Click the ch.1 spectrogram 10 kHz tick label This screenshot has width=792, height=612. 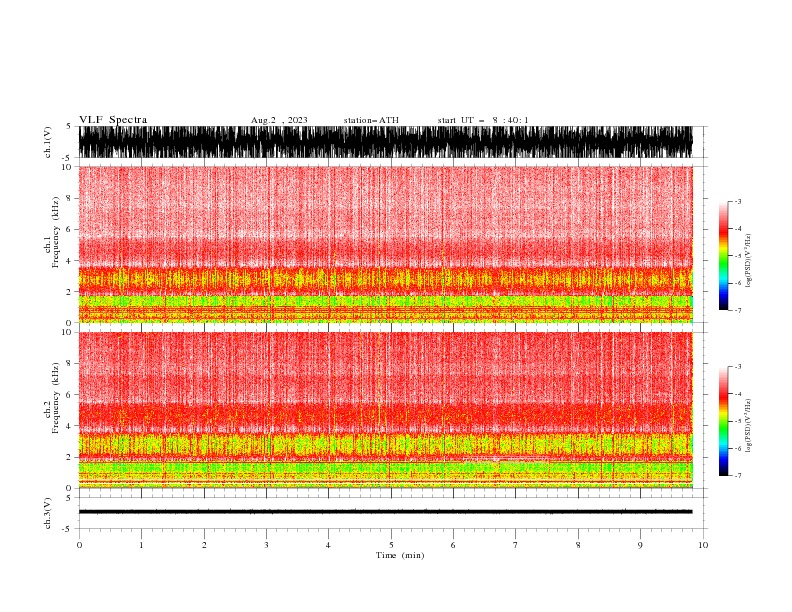point(67,167)
